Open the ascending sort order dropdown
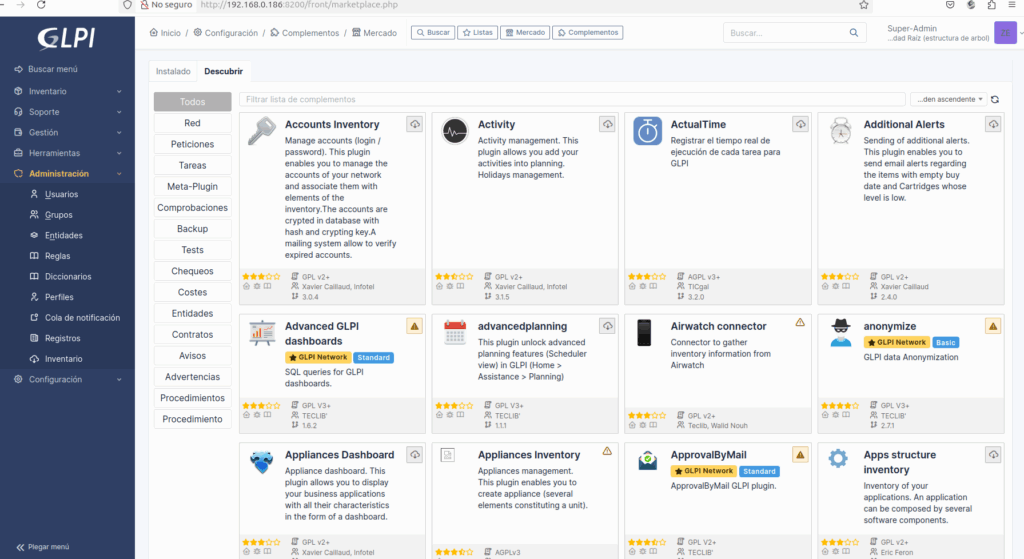 click(947, 100)
